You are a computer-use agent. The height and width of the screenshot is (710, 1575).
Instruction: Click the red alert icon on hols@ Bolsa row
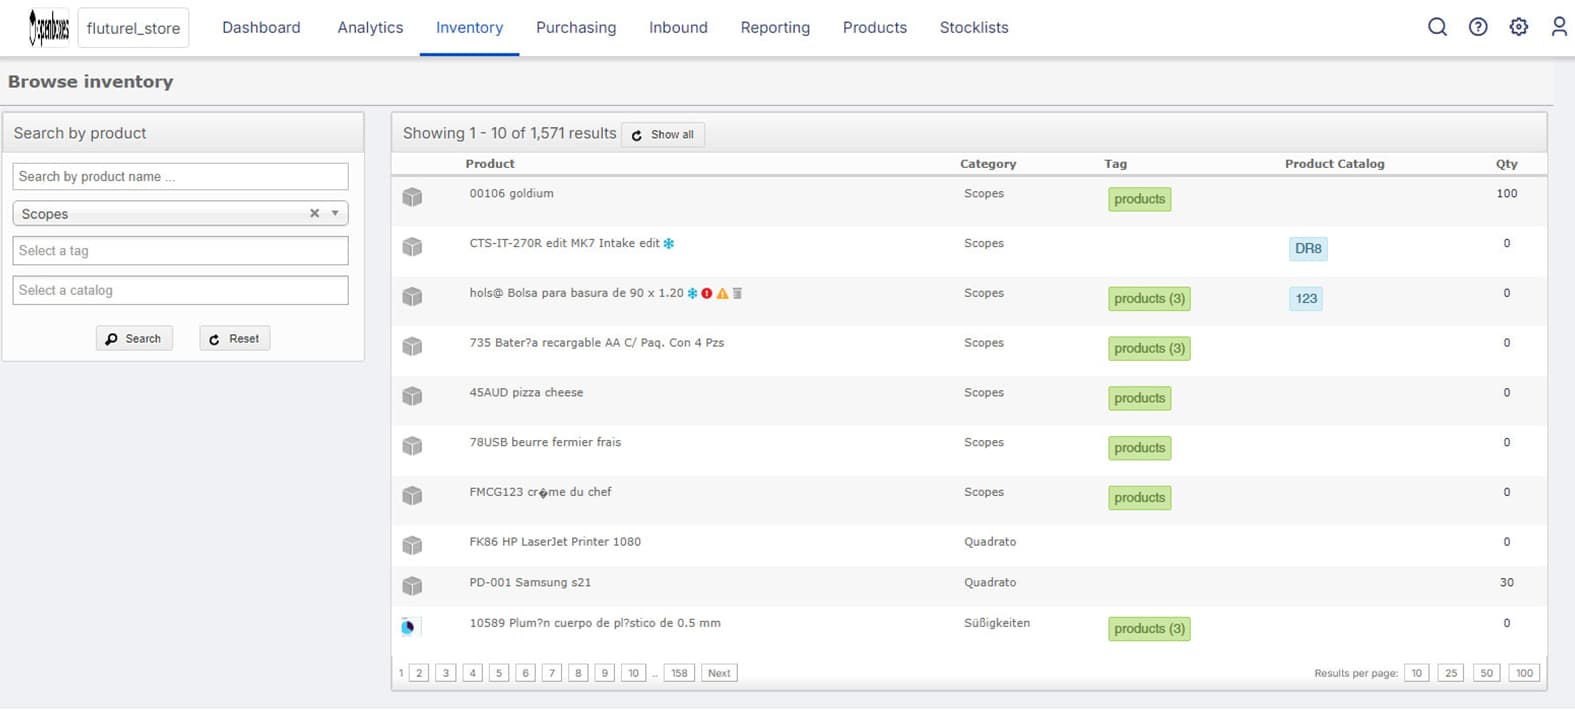707,293
